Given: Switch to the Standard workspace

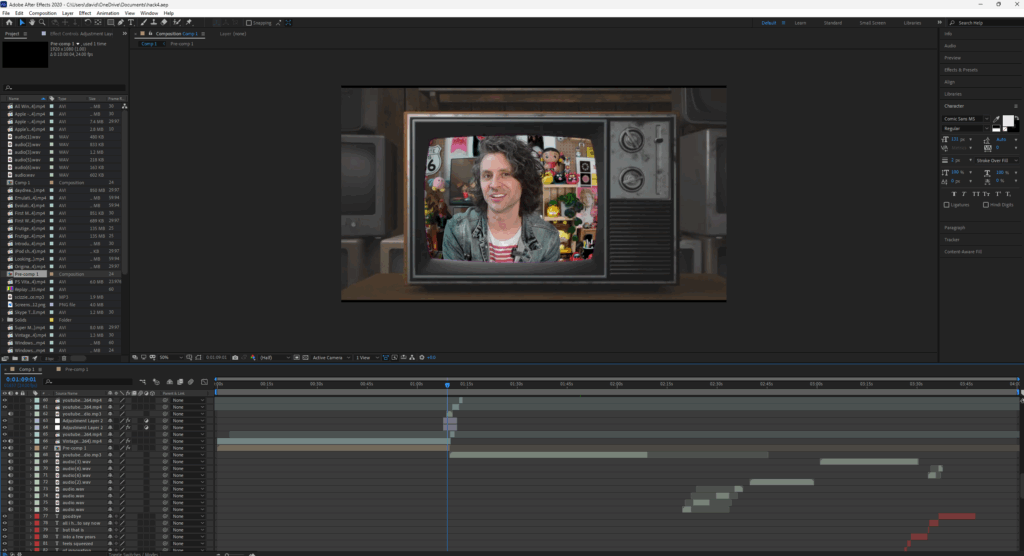Looking at the screenshot, I should pos(833,23).
